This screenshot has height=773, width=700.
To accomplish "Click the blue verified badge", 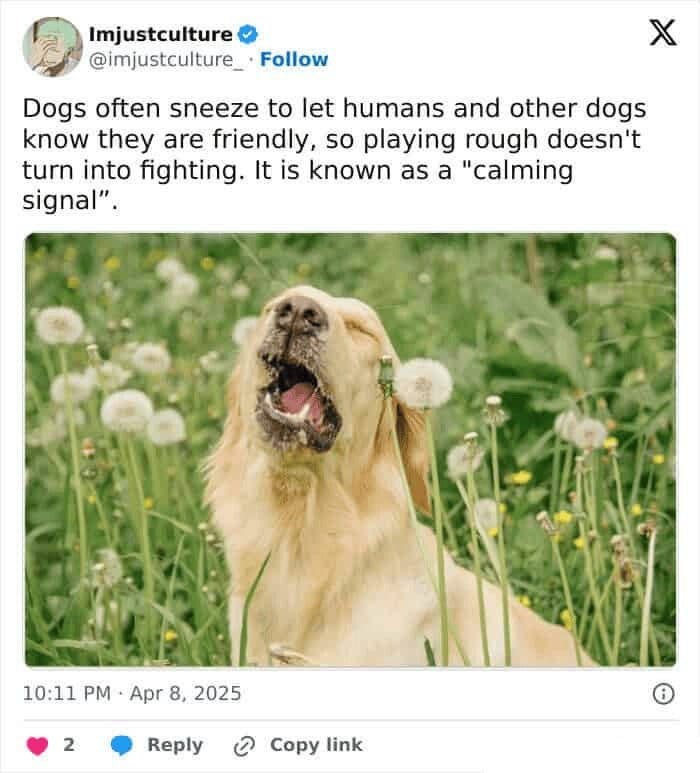I will (x=247, y=35).
